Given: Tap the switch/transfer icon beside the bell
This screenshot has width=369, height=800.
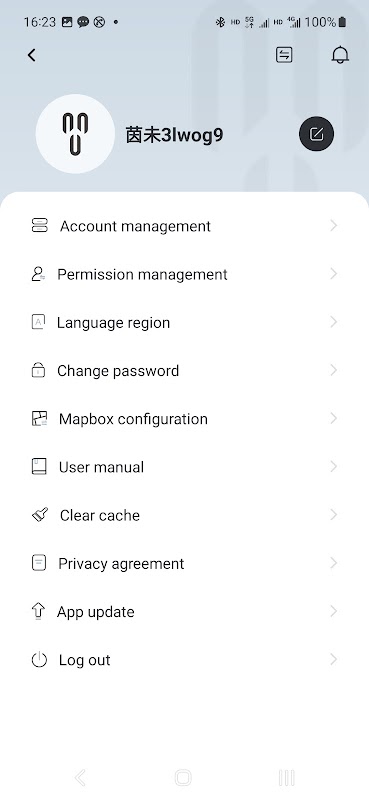Looking at the screenshot, I should pos(284,55).
